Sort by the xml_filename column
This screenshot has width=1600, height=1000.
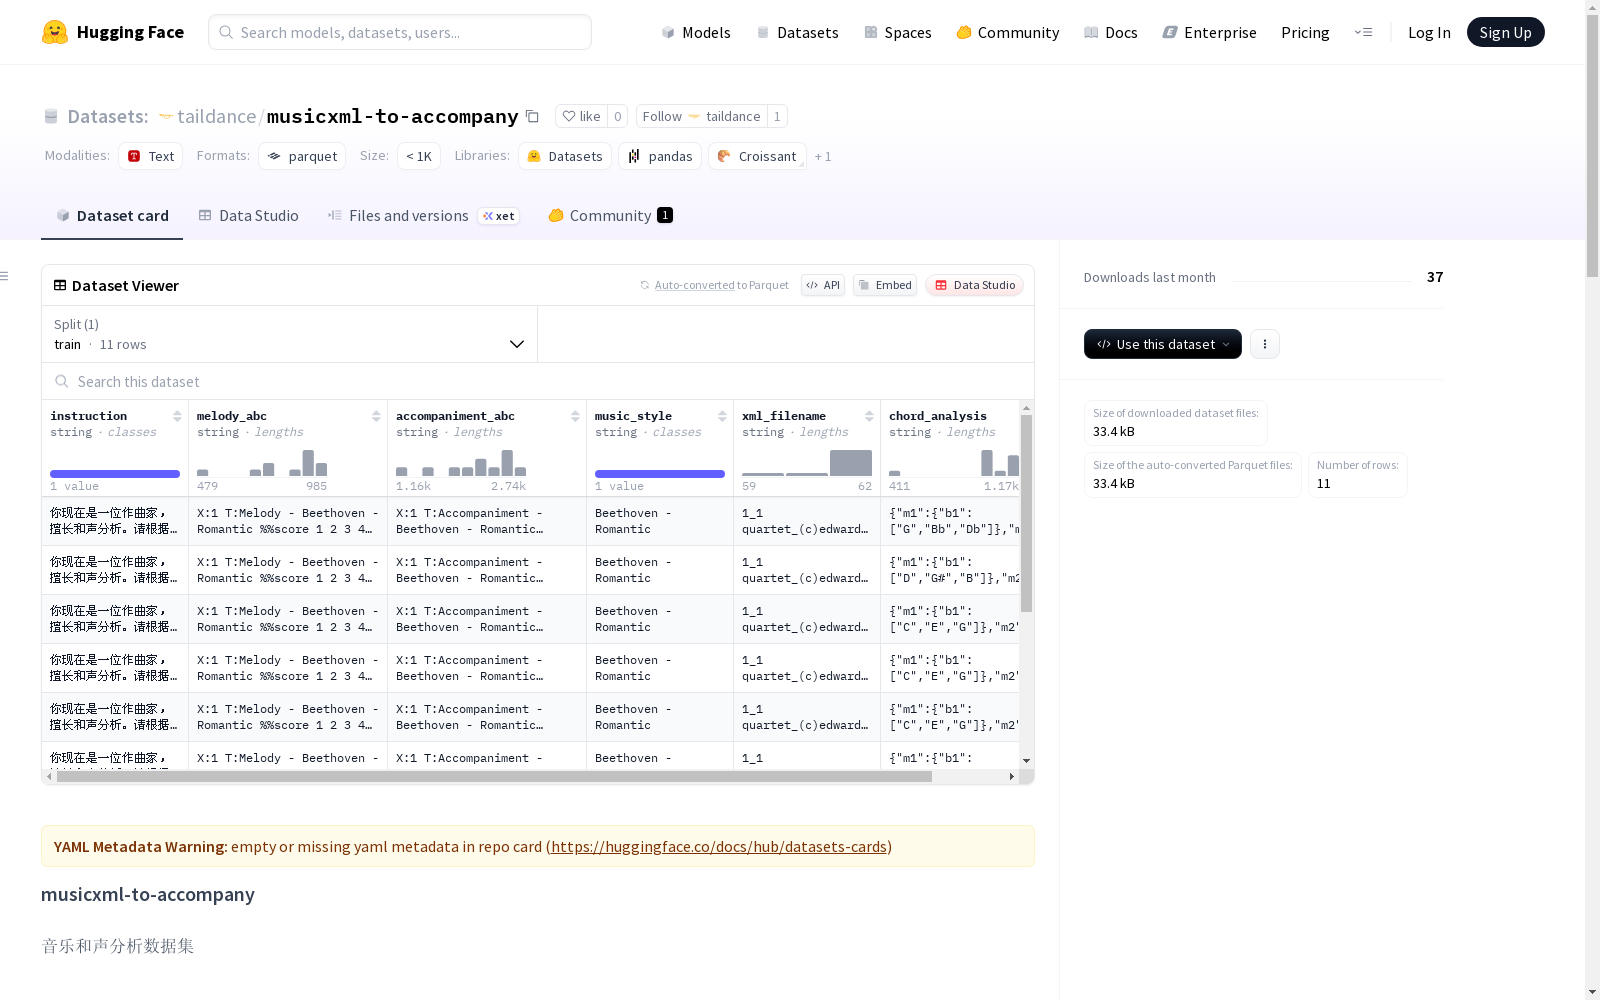pos(869,416)
